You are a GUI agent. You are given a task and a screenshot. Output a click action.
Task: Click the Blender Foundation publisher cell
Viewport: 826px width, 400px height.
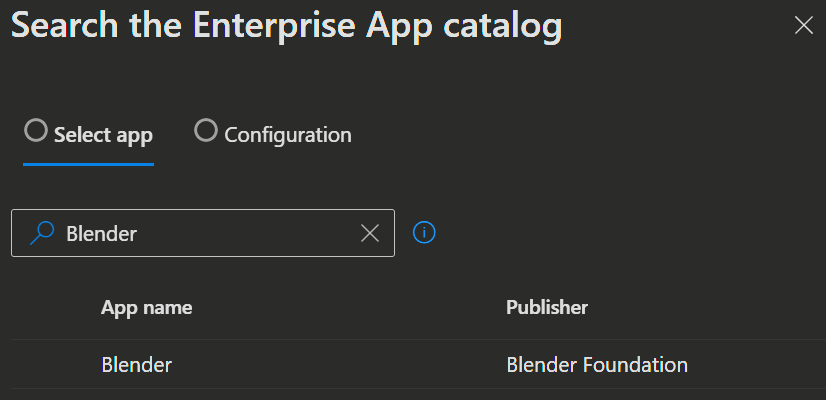point(597,365)
